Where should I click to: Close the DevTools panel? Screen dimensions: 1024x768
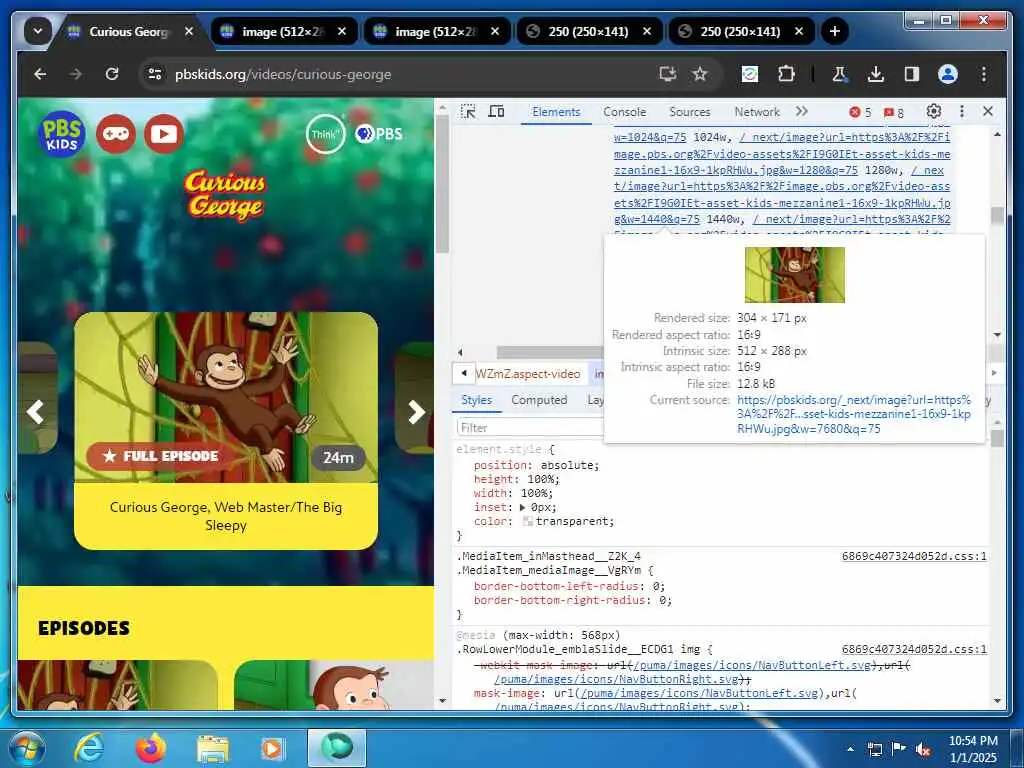[987, 112]
